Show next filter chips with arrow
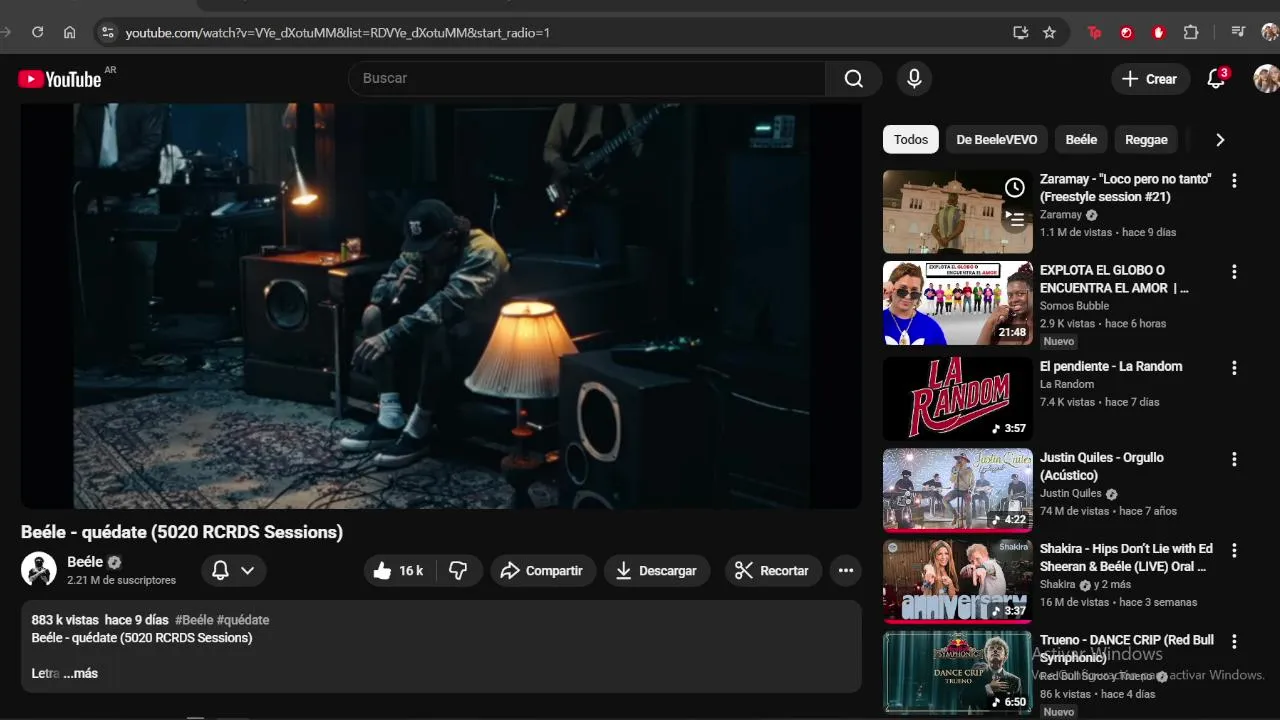The height and width of the screenshot is (720, 1280). click(1219, 140)
